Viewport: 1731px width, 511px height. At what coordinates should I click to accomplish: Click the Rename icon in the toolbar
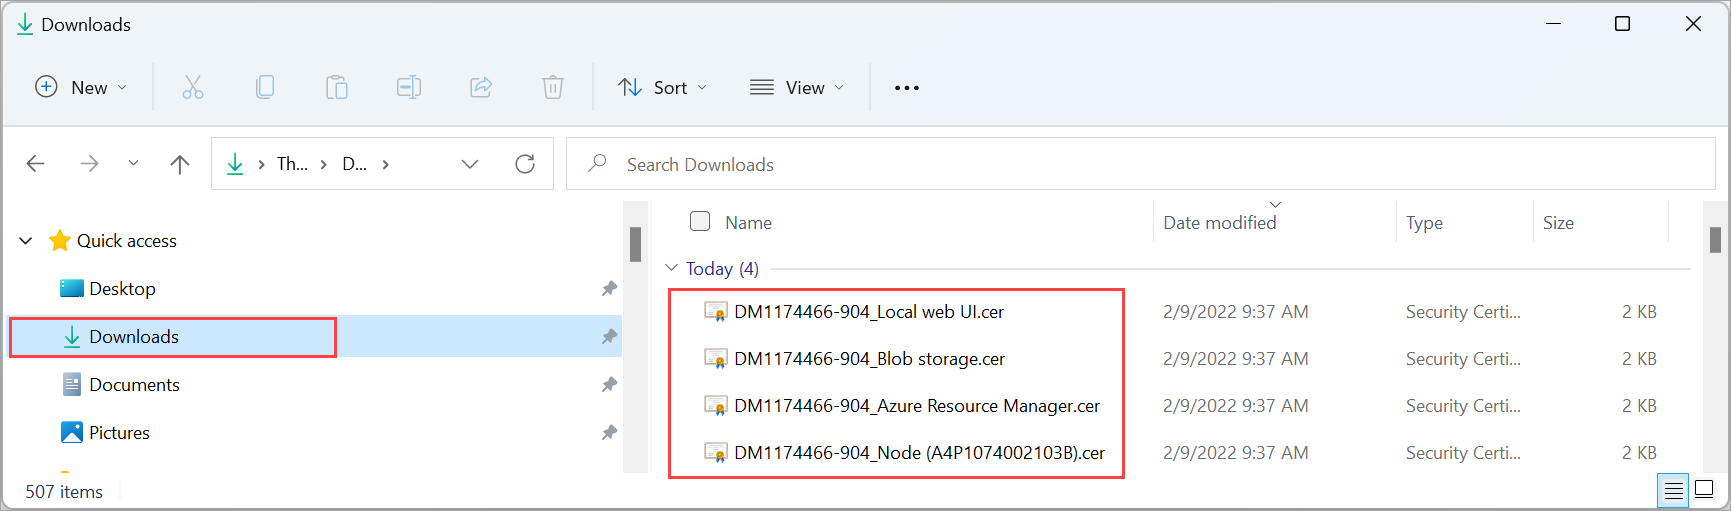point(409,87)
